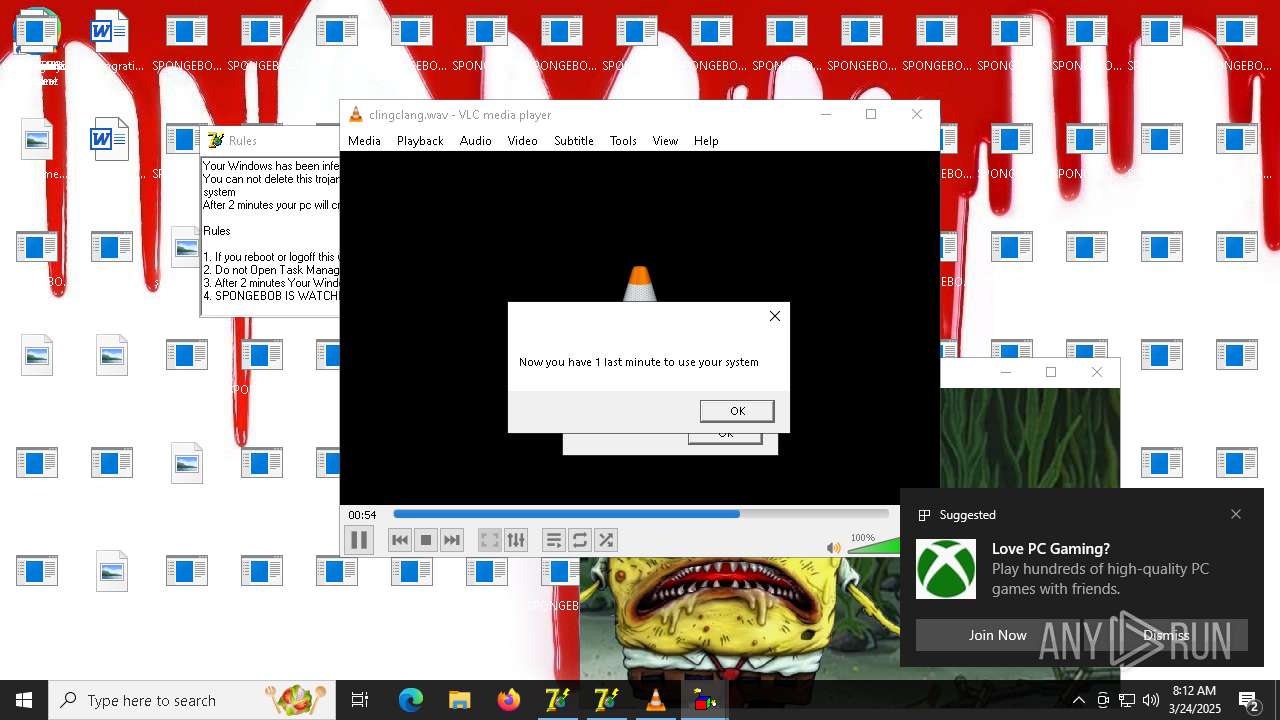
Task: Click the Suggested label icon in notification
Action: tap(925, 515)
